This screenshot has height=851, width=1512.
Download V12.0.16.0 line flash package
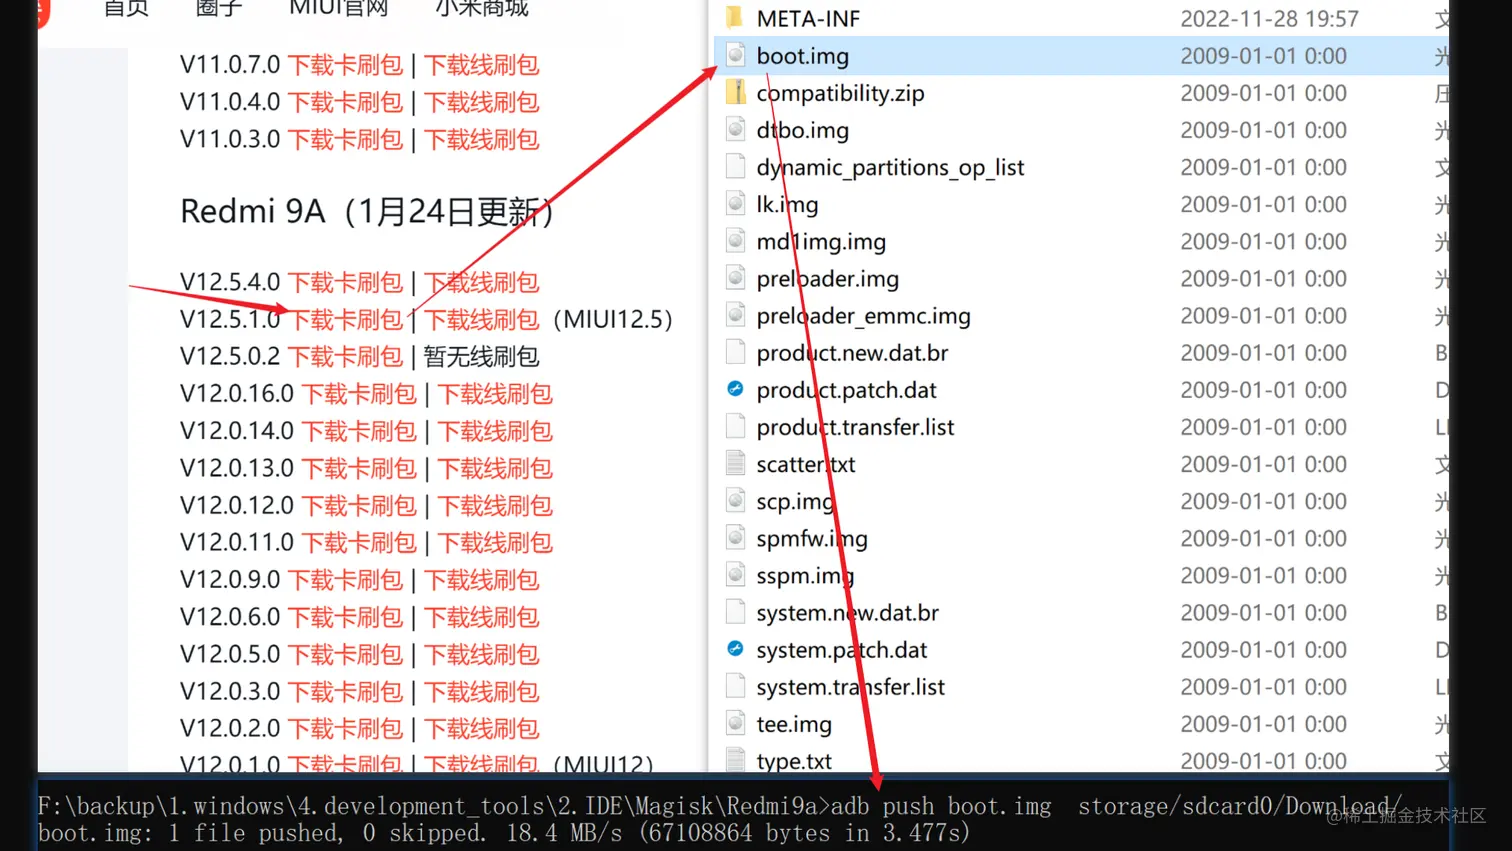pyautogui.click(x=495, y=394)
